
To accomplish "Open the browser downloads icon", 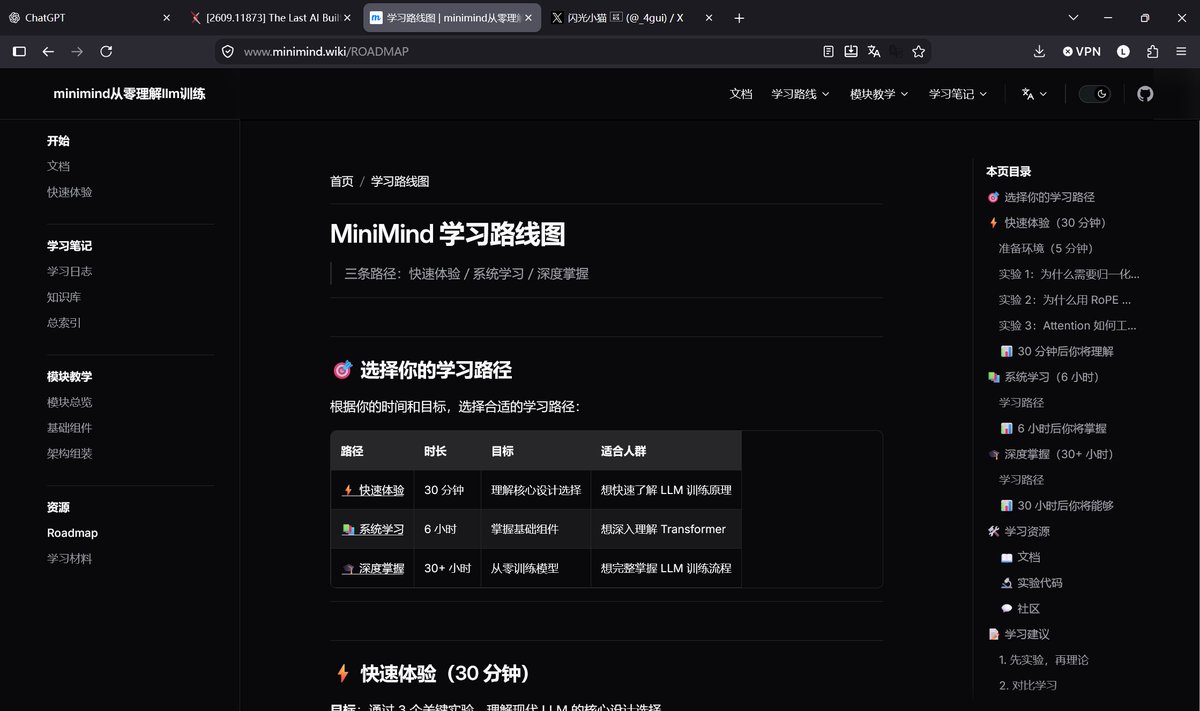I will (1039, 51).
